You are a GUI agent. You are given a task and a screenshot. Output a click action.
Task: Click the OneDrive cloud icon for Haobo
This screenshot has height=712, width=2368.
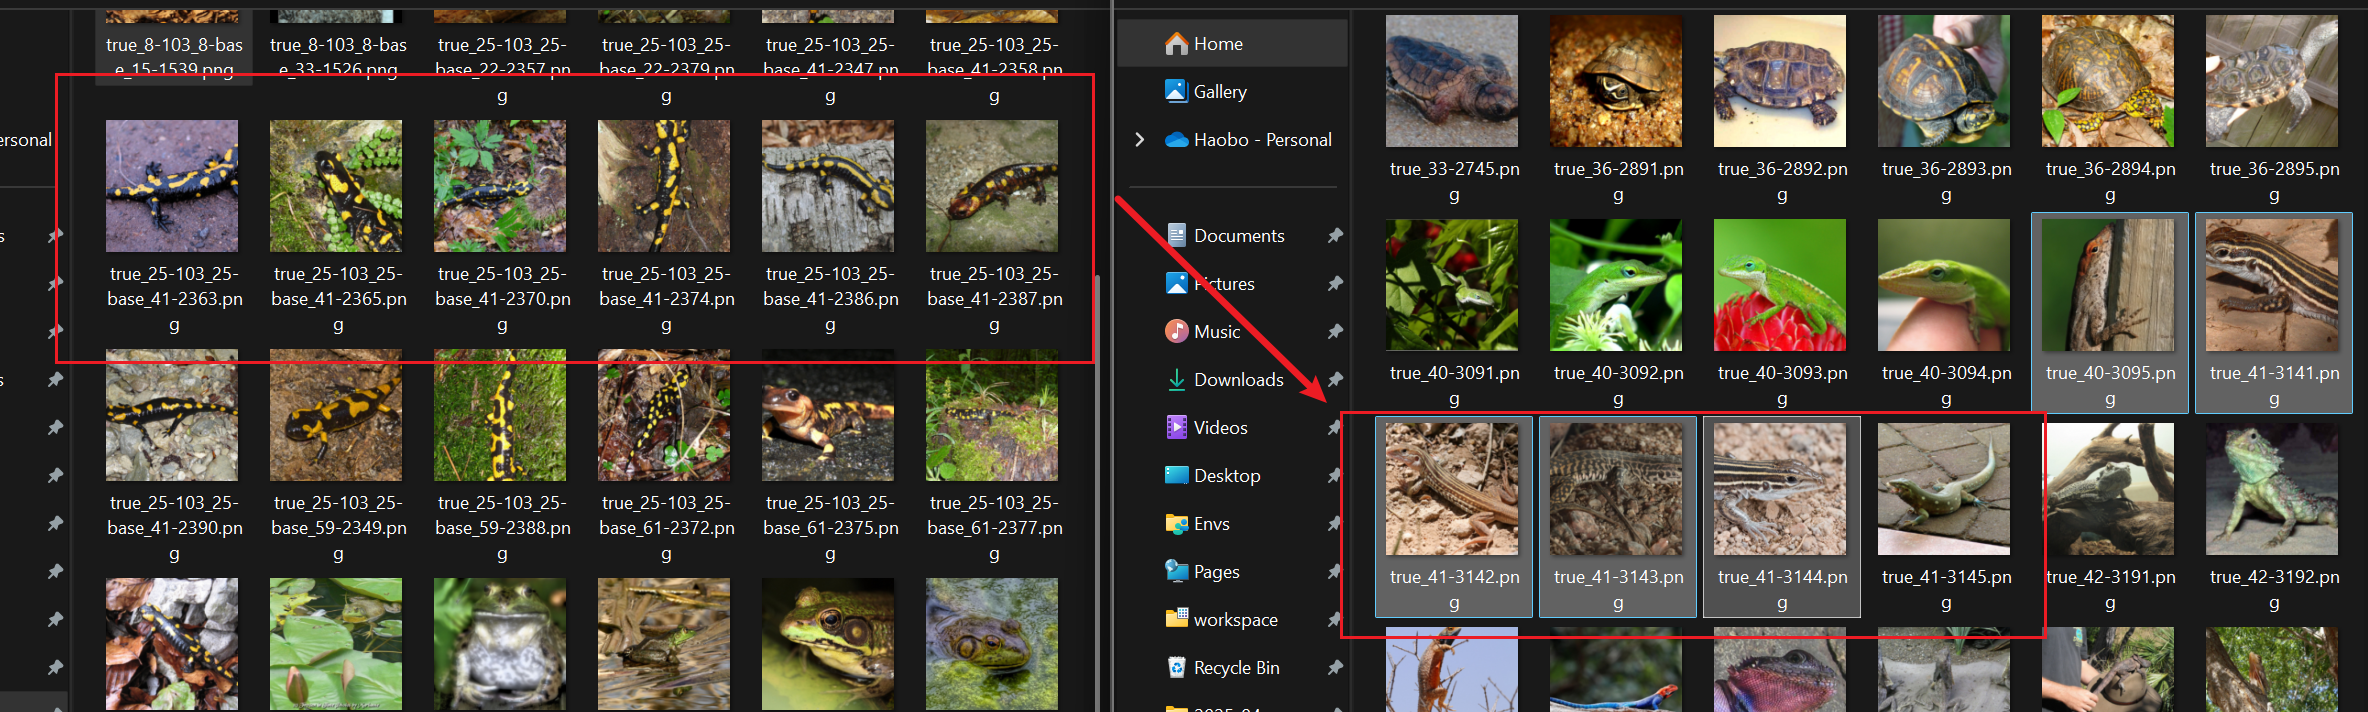point(1176,140)
